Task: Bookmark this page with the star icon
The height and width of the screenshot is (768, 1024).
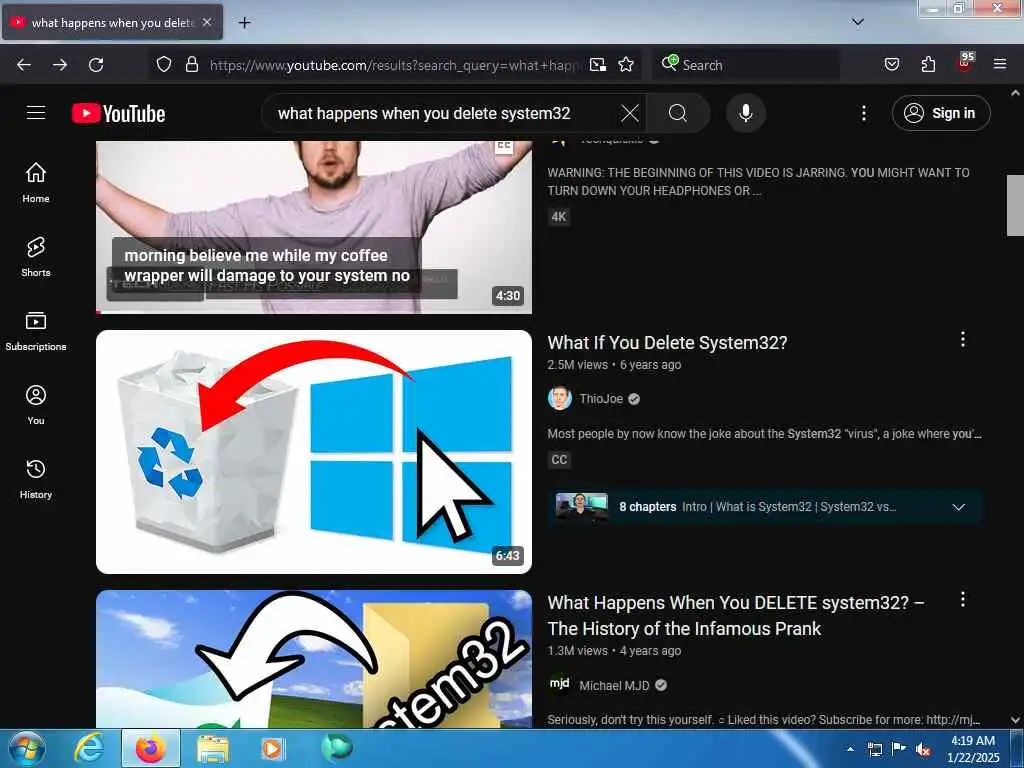Action: (x=626, y=65)
